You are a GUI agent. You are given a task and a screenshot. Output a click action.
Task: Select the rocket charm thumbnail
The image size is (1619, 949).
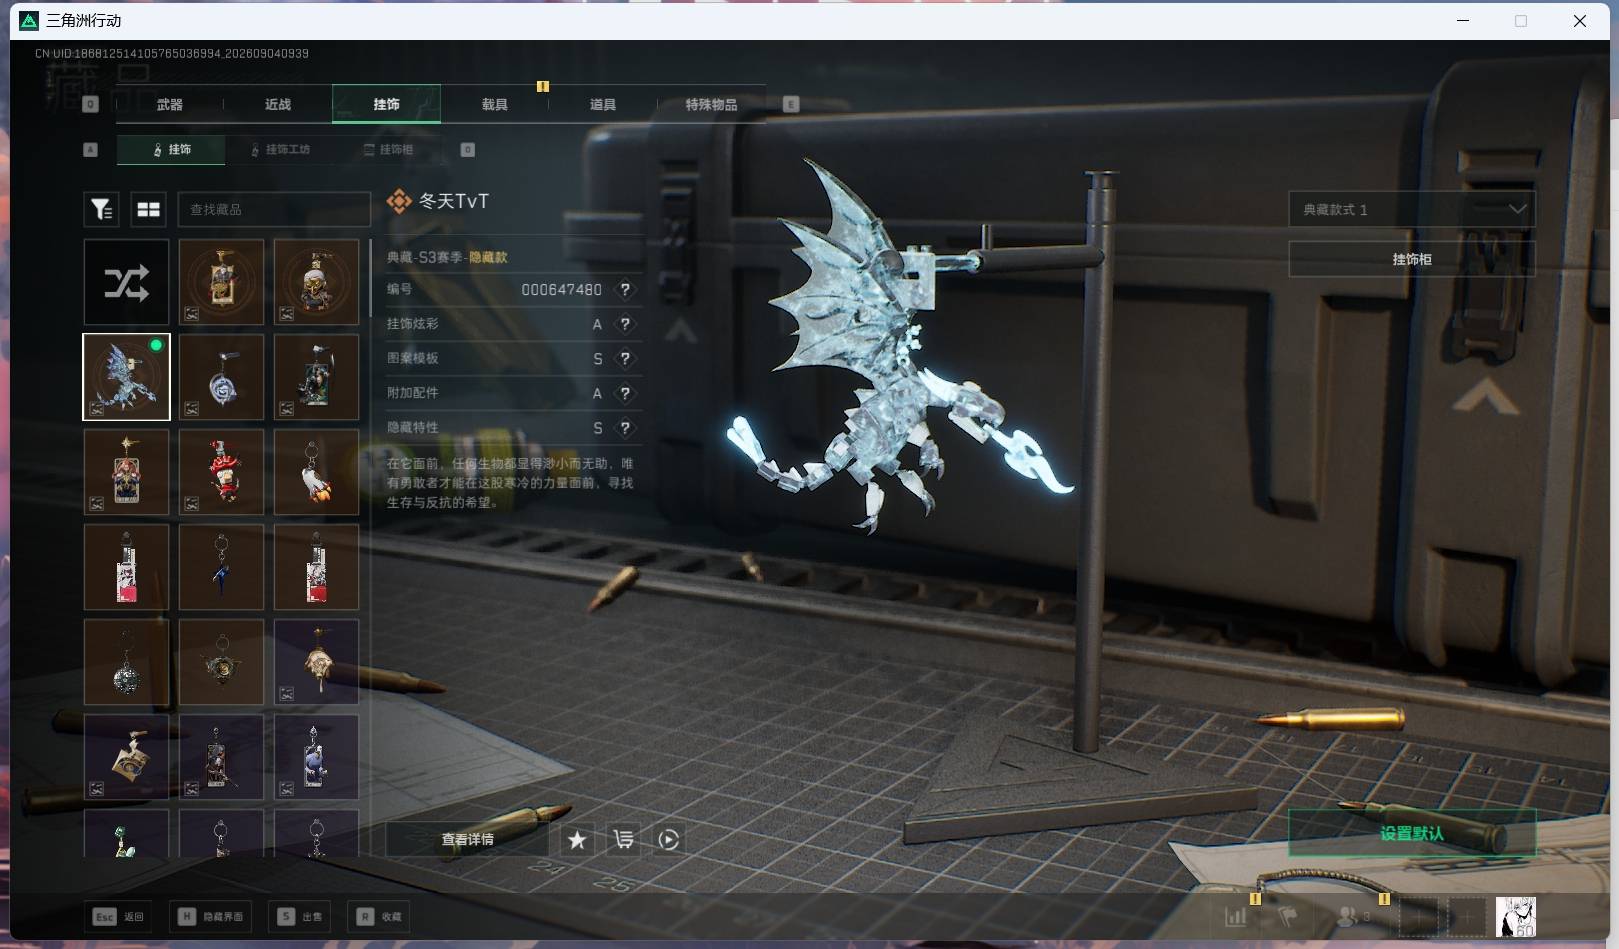tap(316, 472)
